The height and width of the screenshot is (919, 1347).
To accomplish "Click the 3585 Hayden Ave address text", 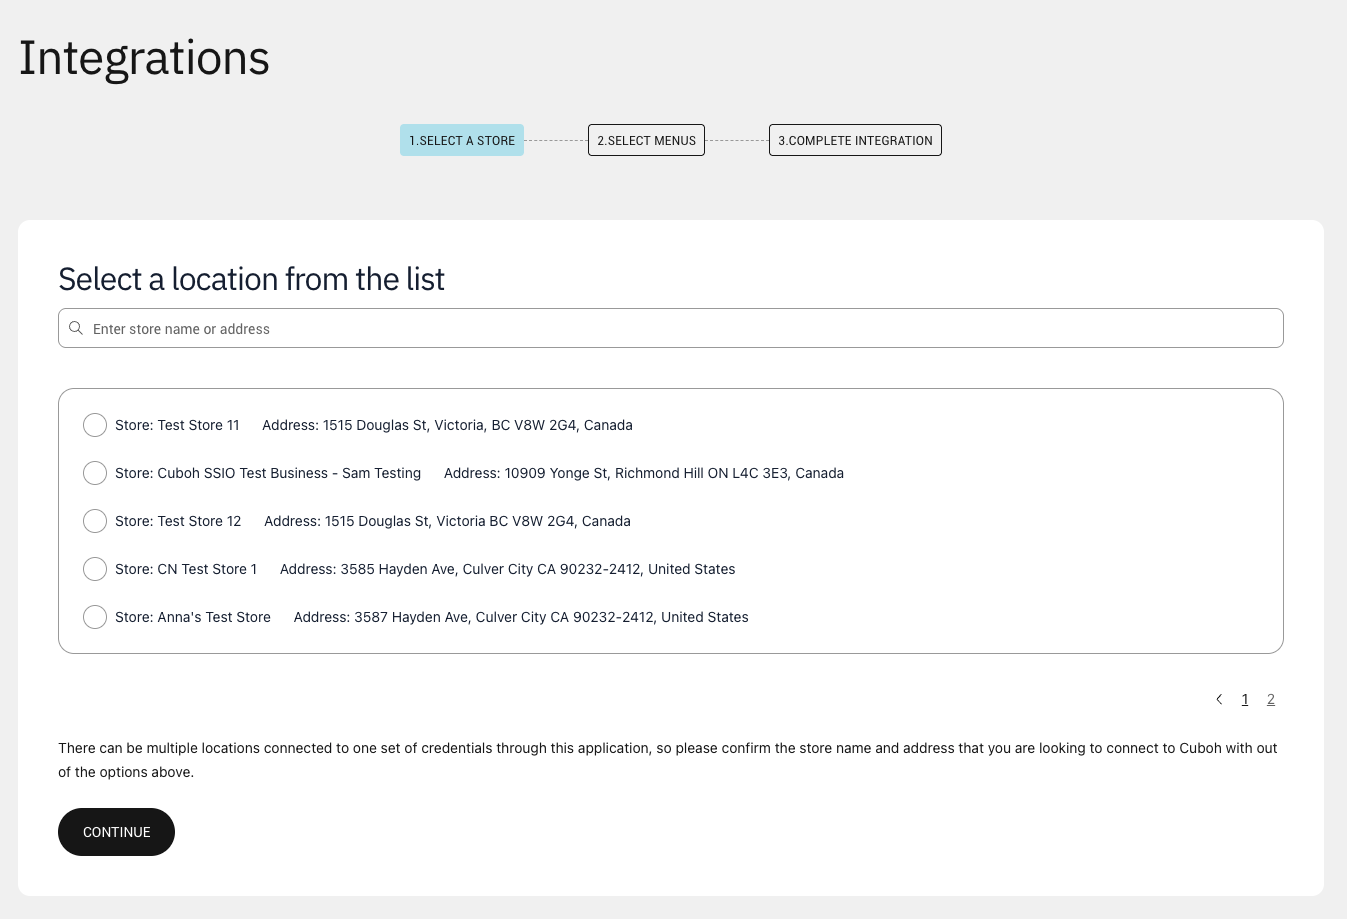I will [x=507, y=569].
